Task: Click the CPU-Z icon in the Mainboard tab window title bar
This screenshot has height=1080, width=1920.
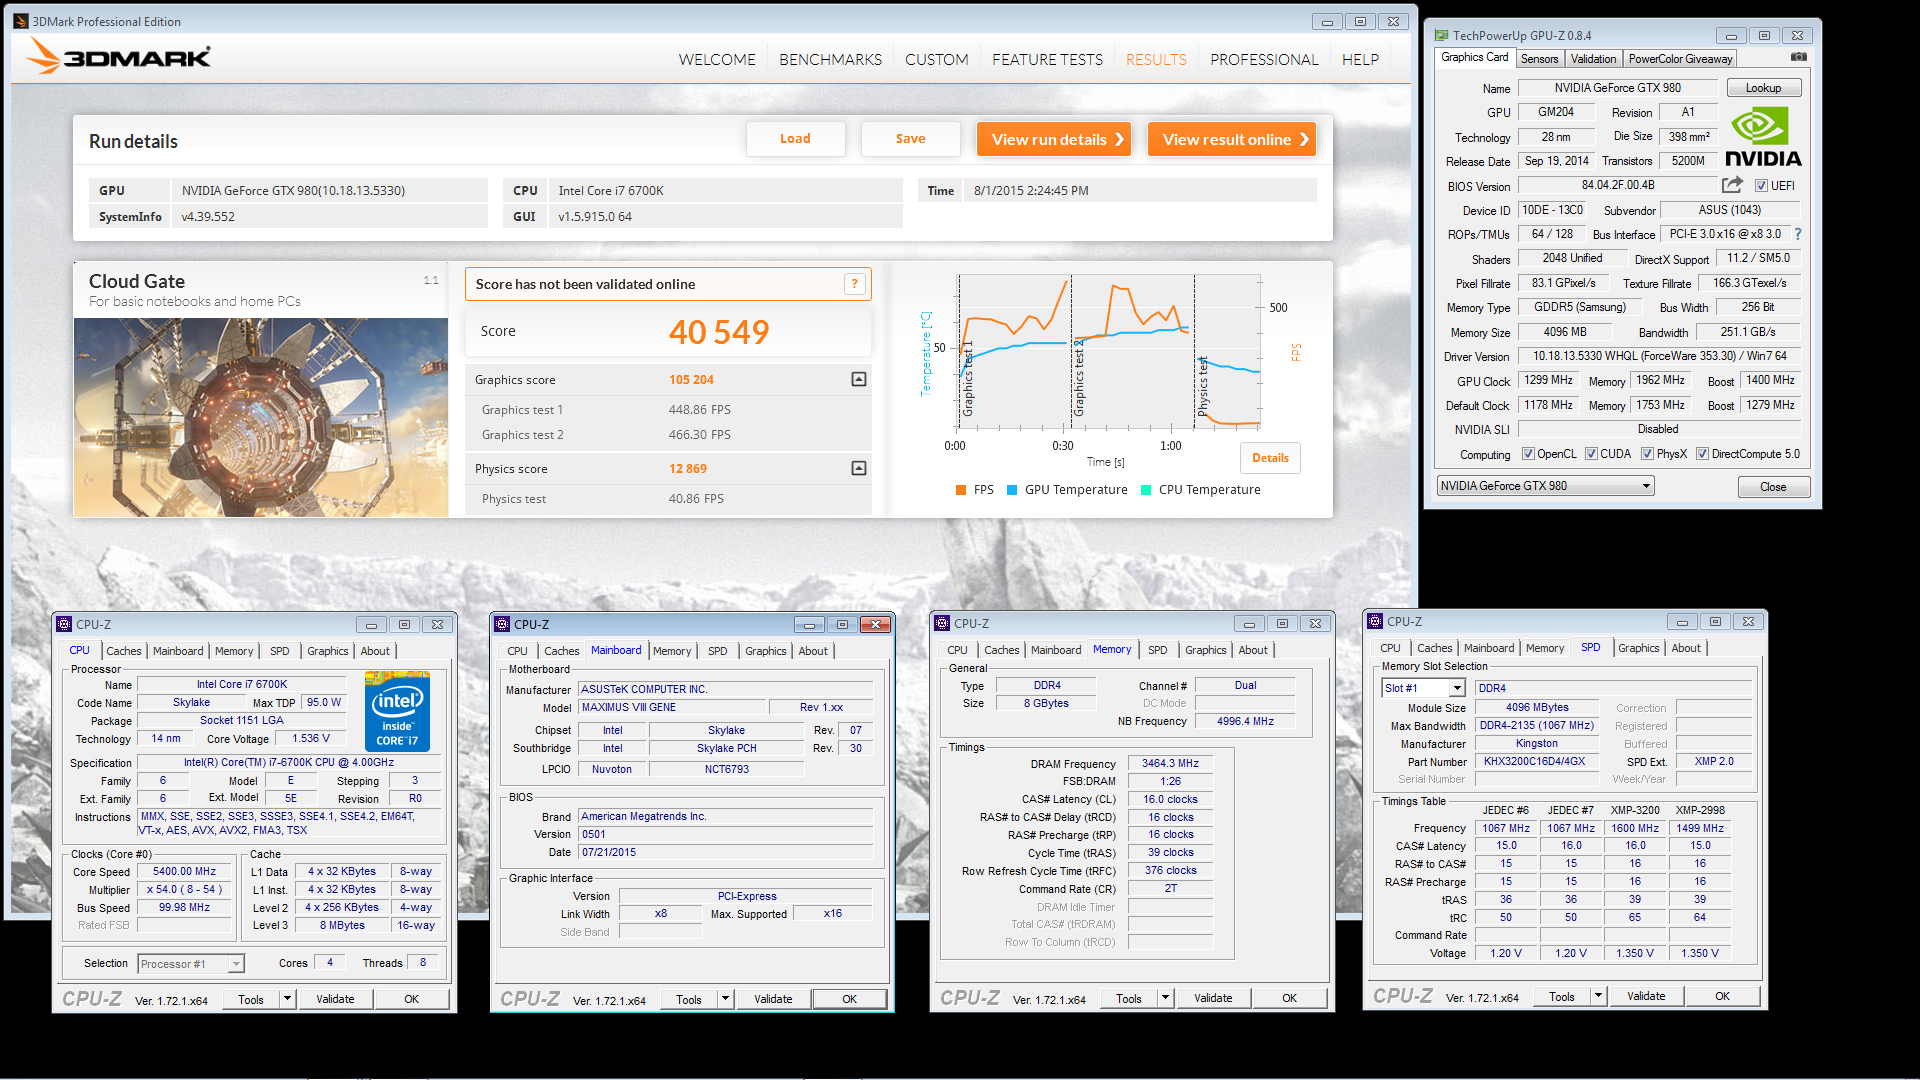Action: click(502, 624)
